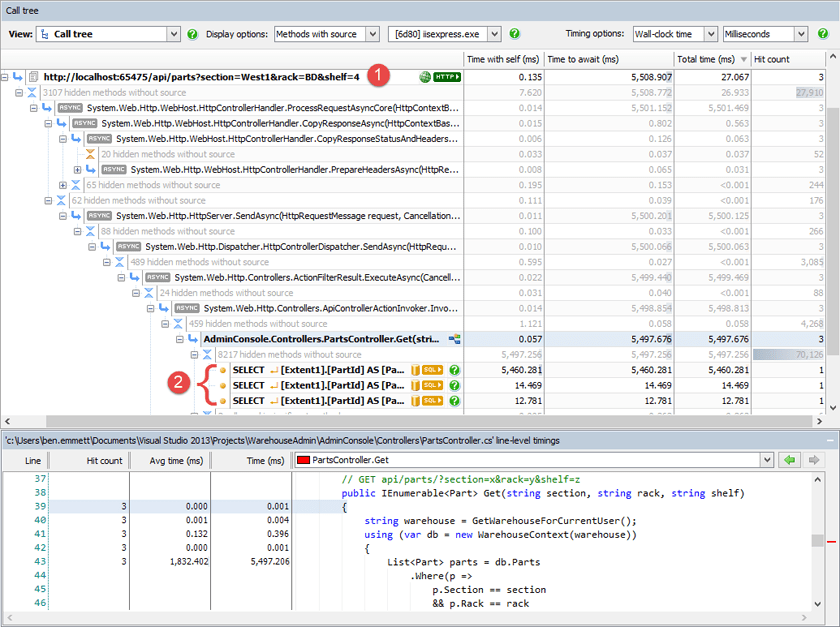
Task: Click the call graph icon beside PartsController.Get
Action: coord(455,339)
